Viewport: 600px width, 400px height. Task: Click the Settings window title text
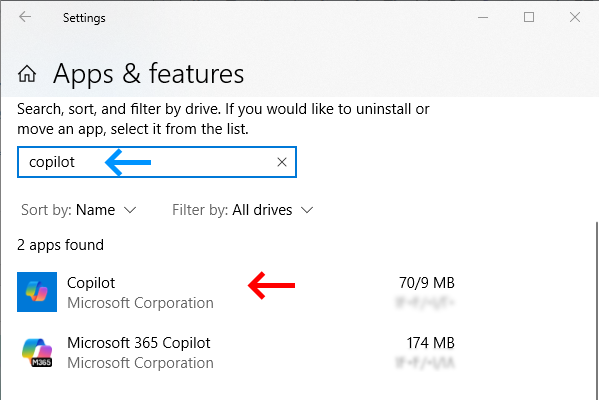(x=84, y=17)
